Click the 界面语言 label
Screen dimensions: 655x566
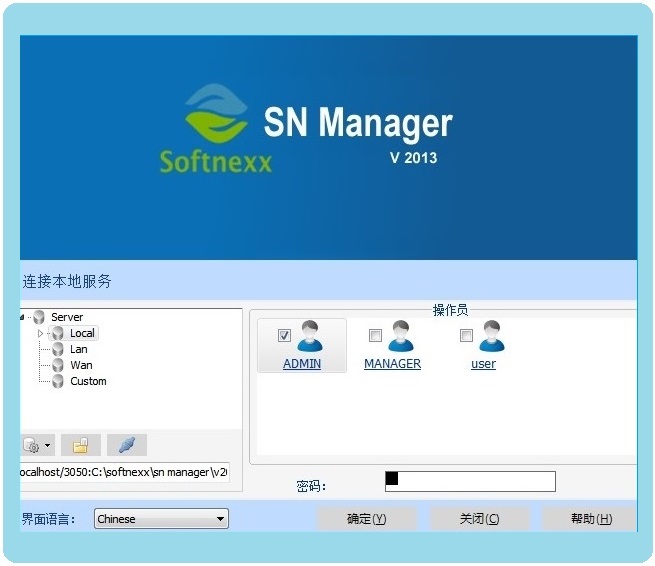click(x=48, y=519)
